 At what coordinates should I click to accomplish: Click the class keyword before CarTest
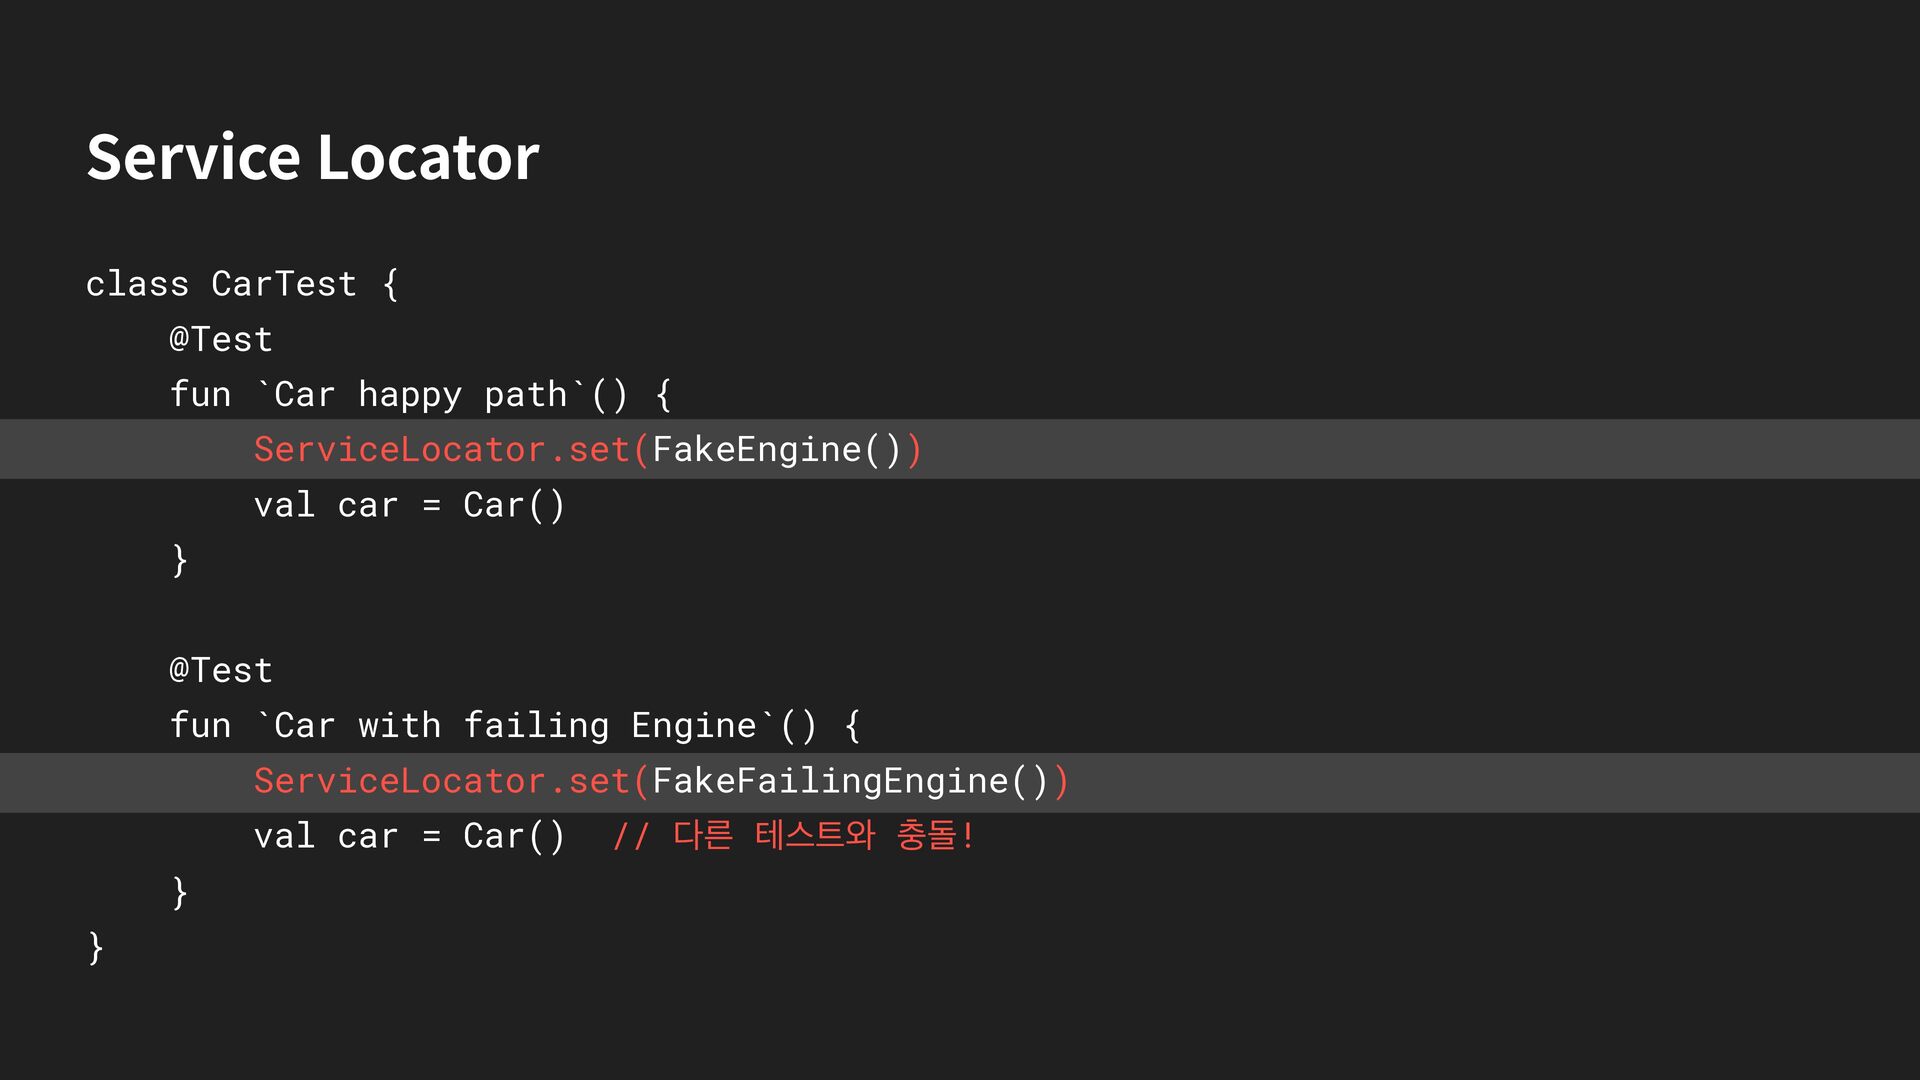pyautogui.click(x=137, y=284)
